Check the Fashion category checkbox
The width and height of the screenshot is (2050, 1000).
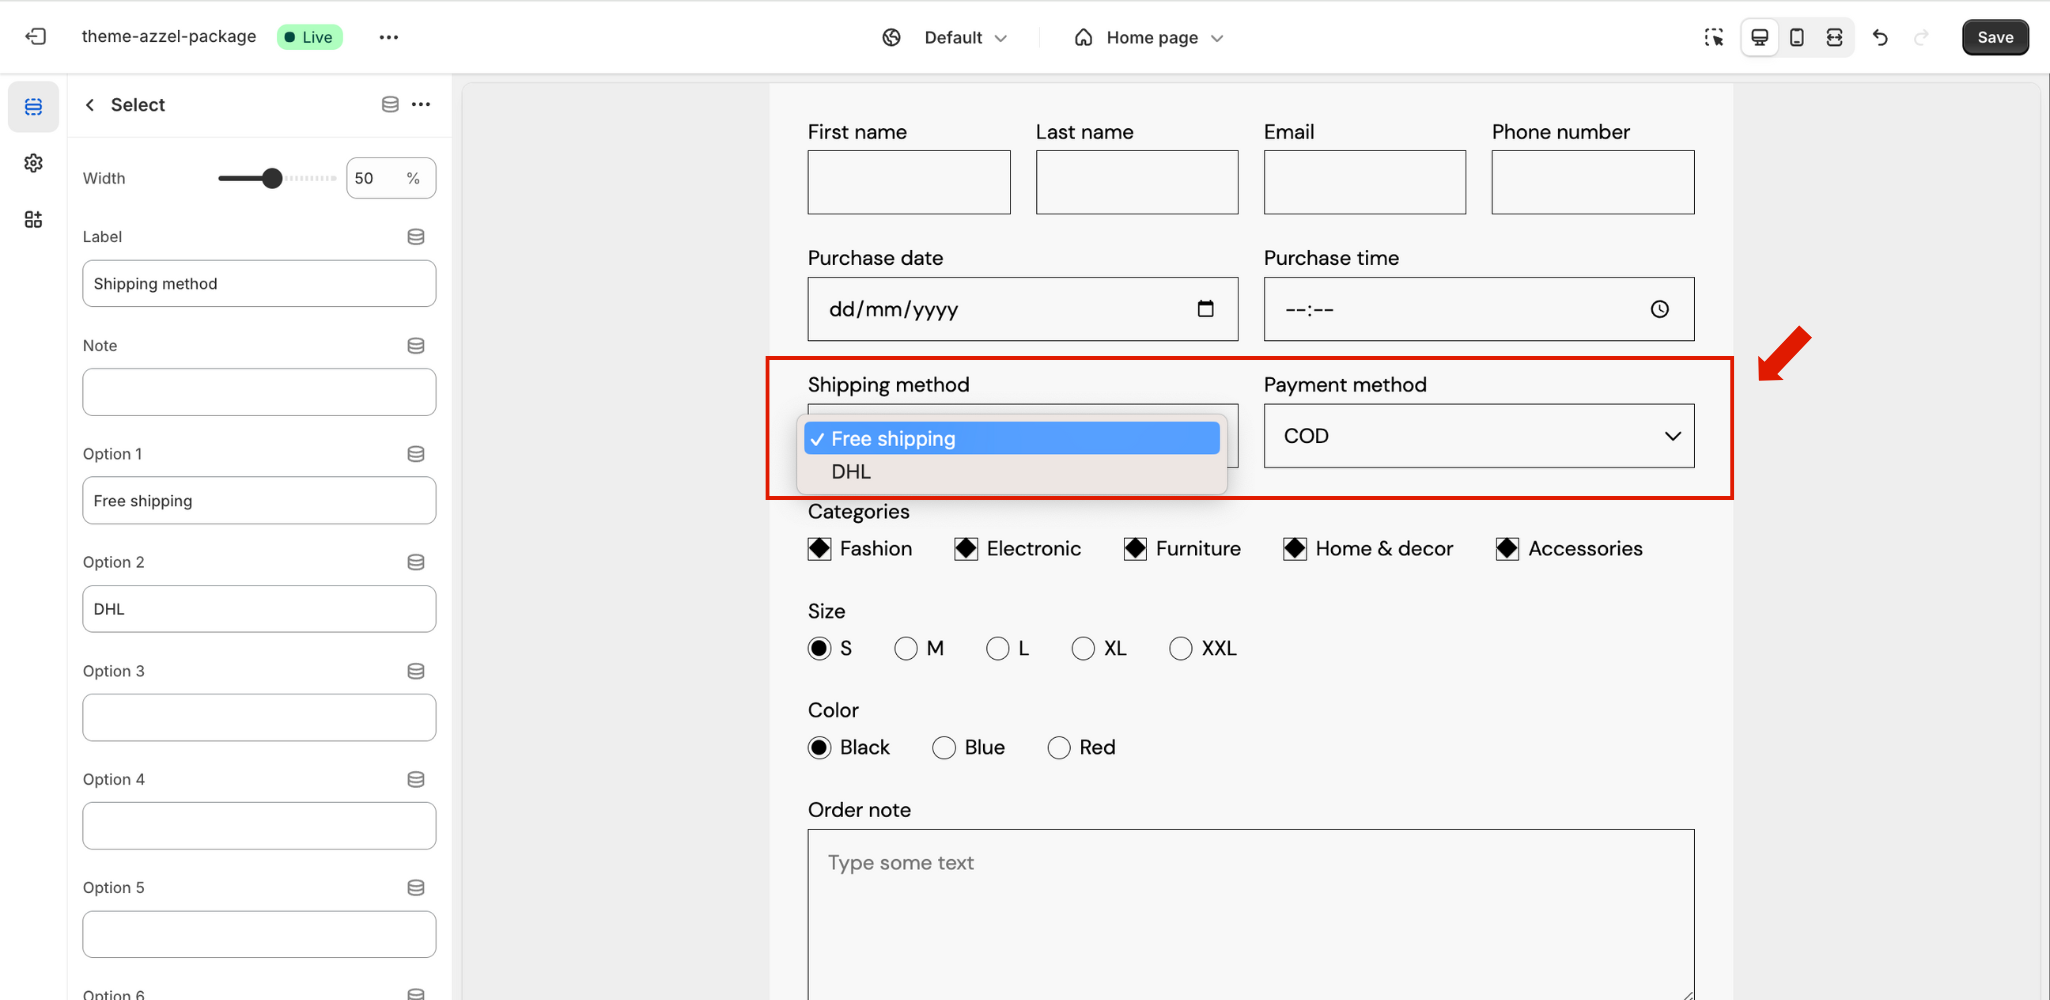pyautogui.click(x=820, y=549)
